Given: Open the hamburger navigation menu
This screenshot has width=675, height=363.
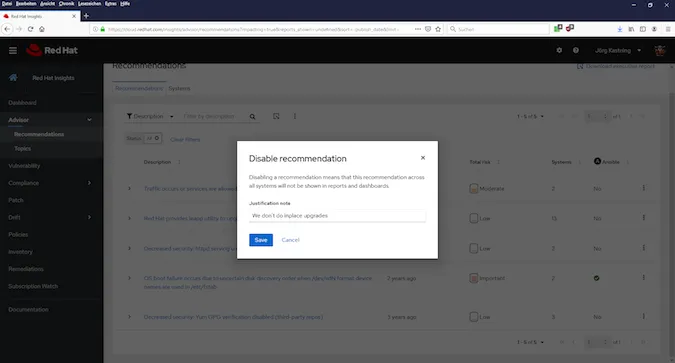Looking at the screenshot, I should 13,50.
